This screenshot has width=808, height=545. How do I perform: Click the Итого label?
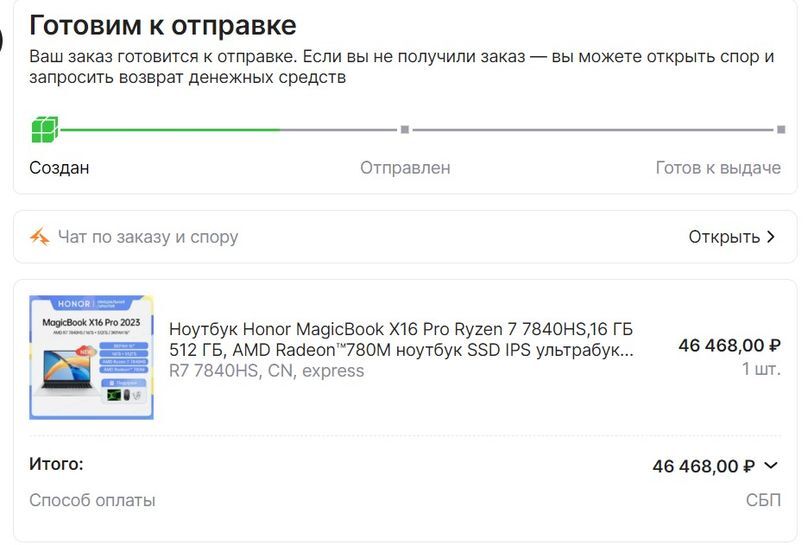[56, 464]
